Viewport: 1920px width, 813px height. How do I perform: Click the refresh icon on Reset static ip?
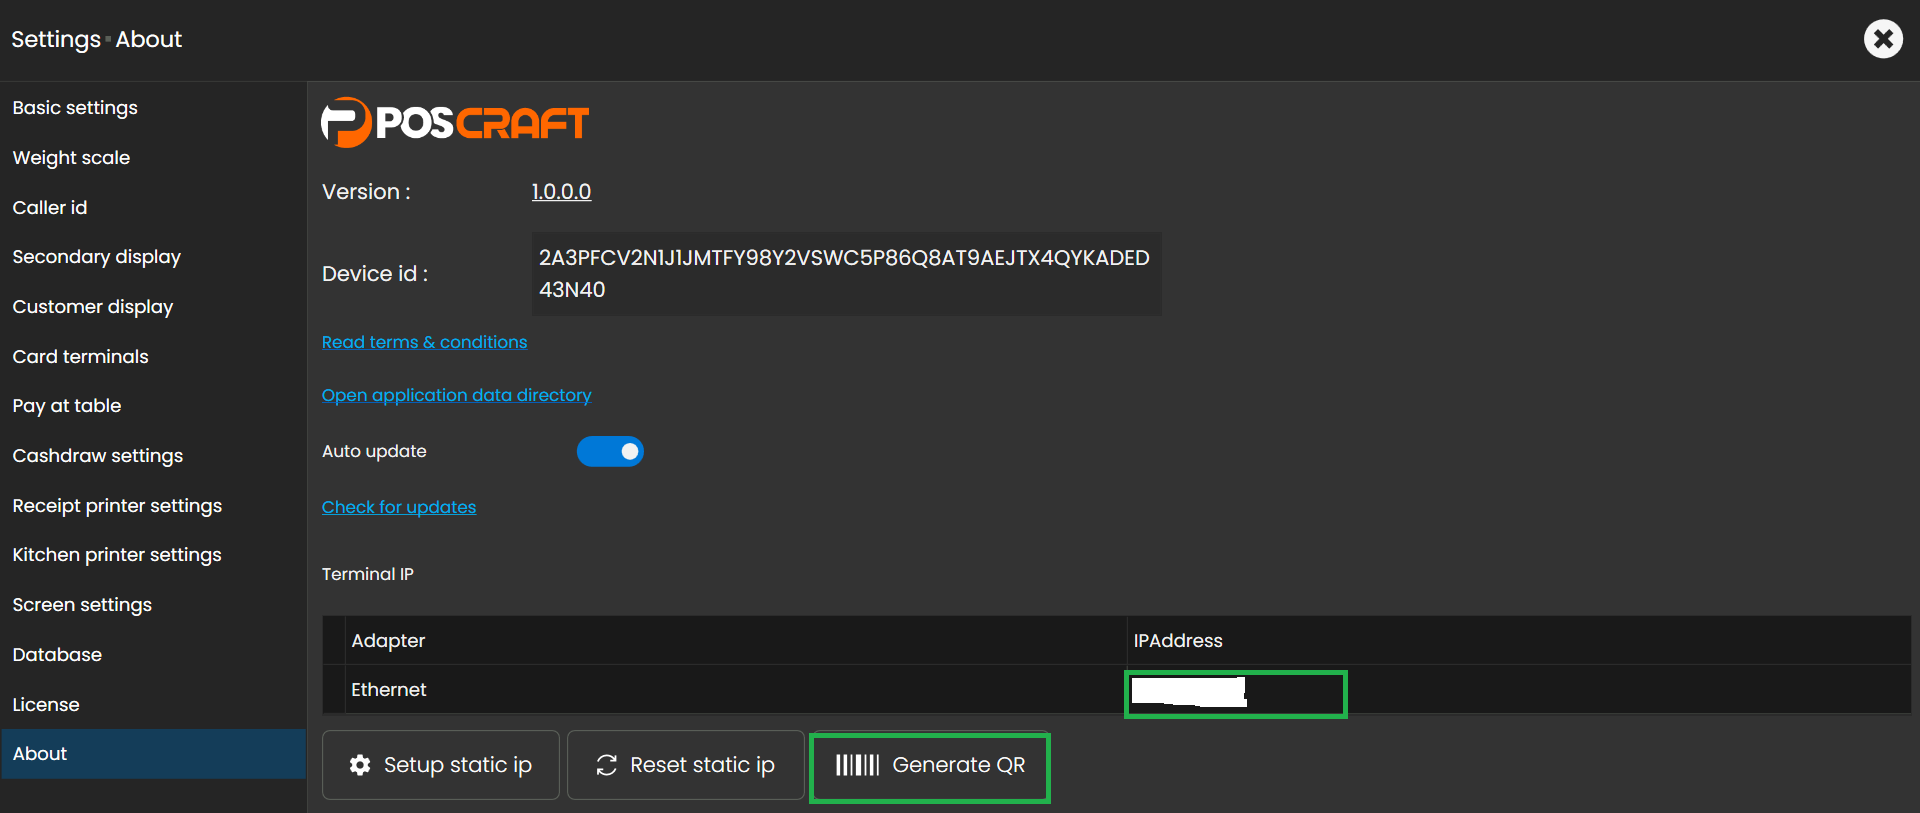(606, 765)
